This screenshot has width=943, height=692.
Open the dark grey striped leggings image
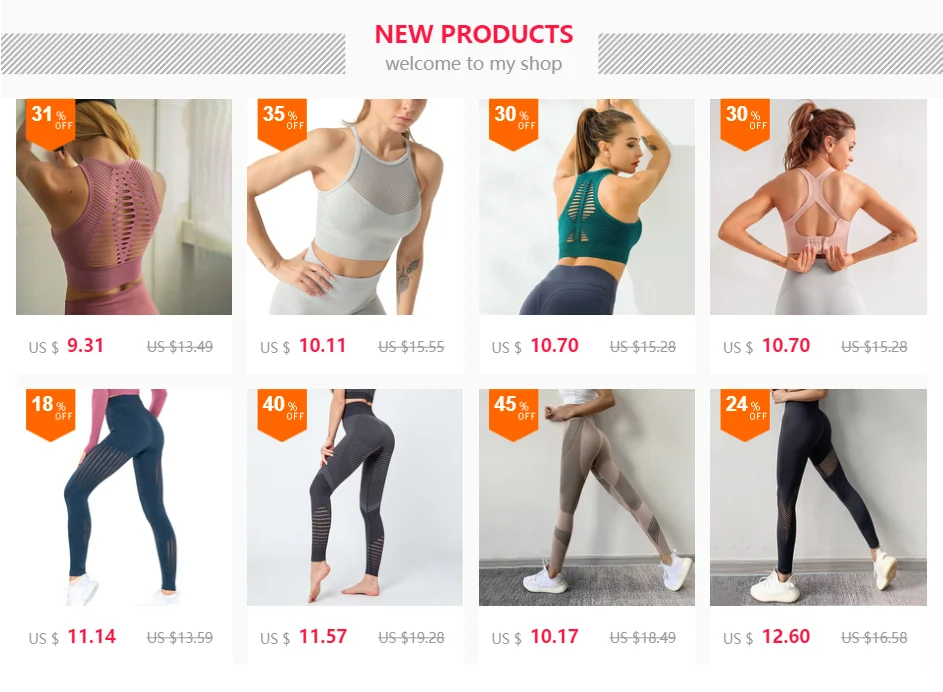tap(355, 497)
